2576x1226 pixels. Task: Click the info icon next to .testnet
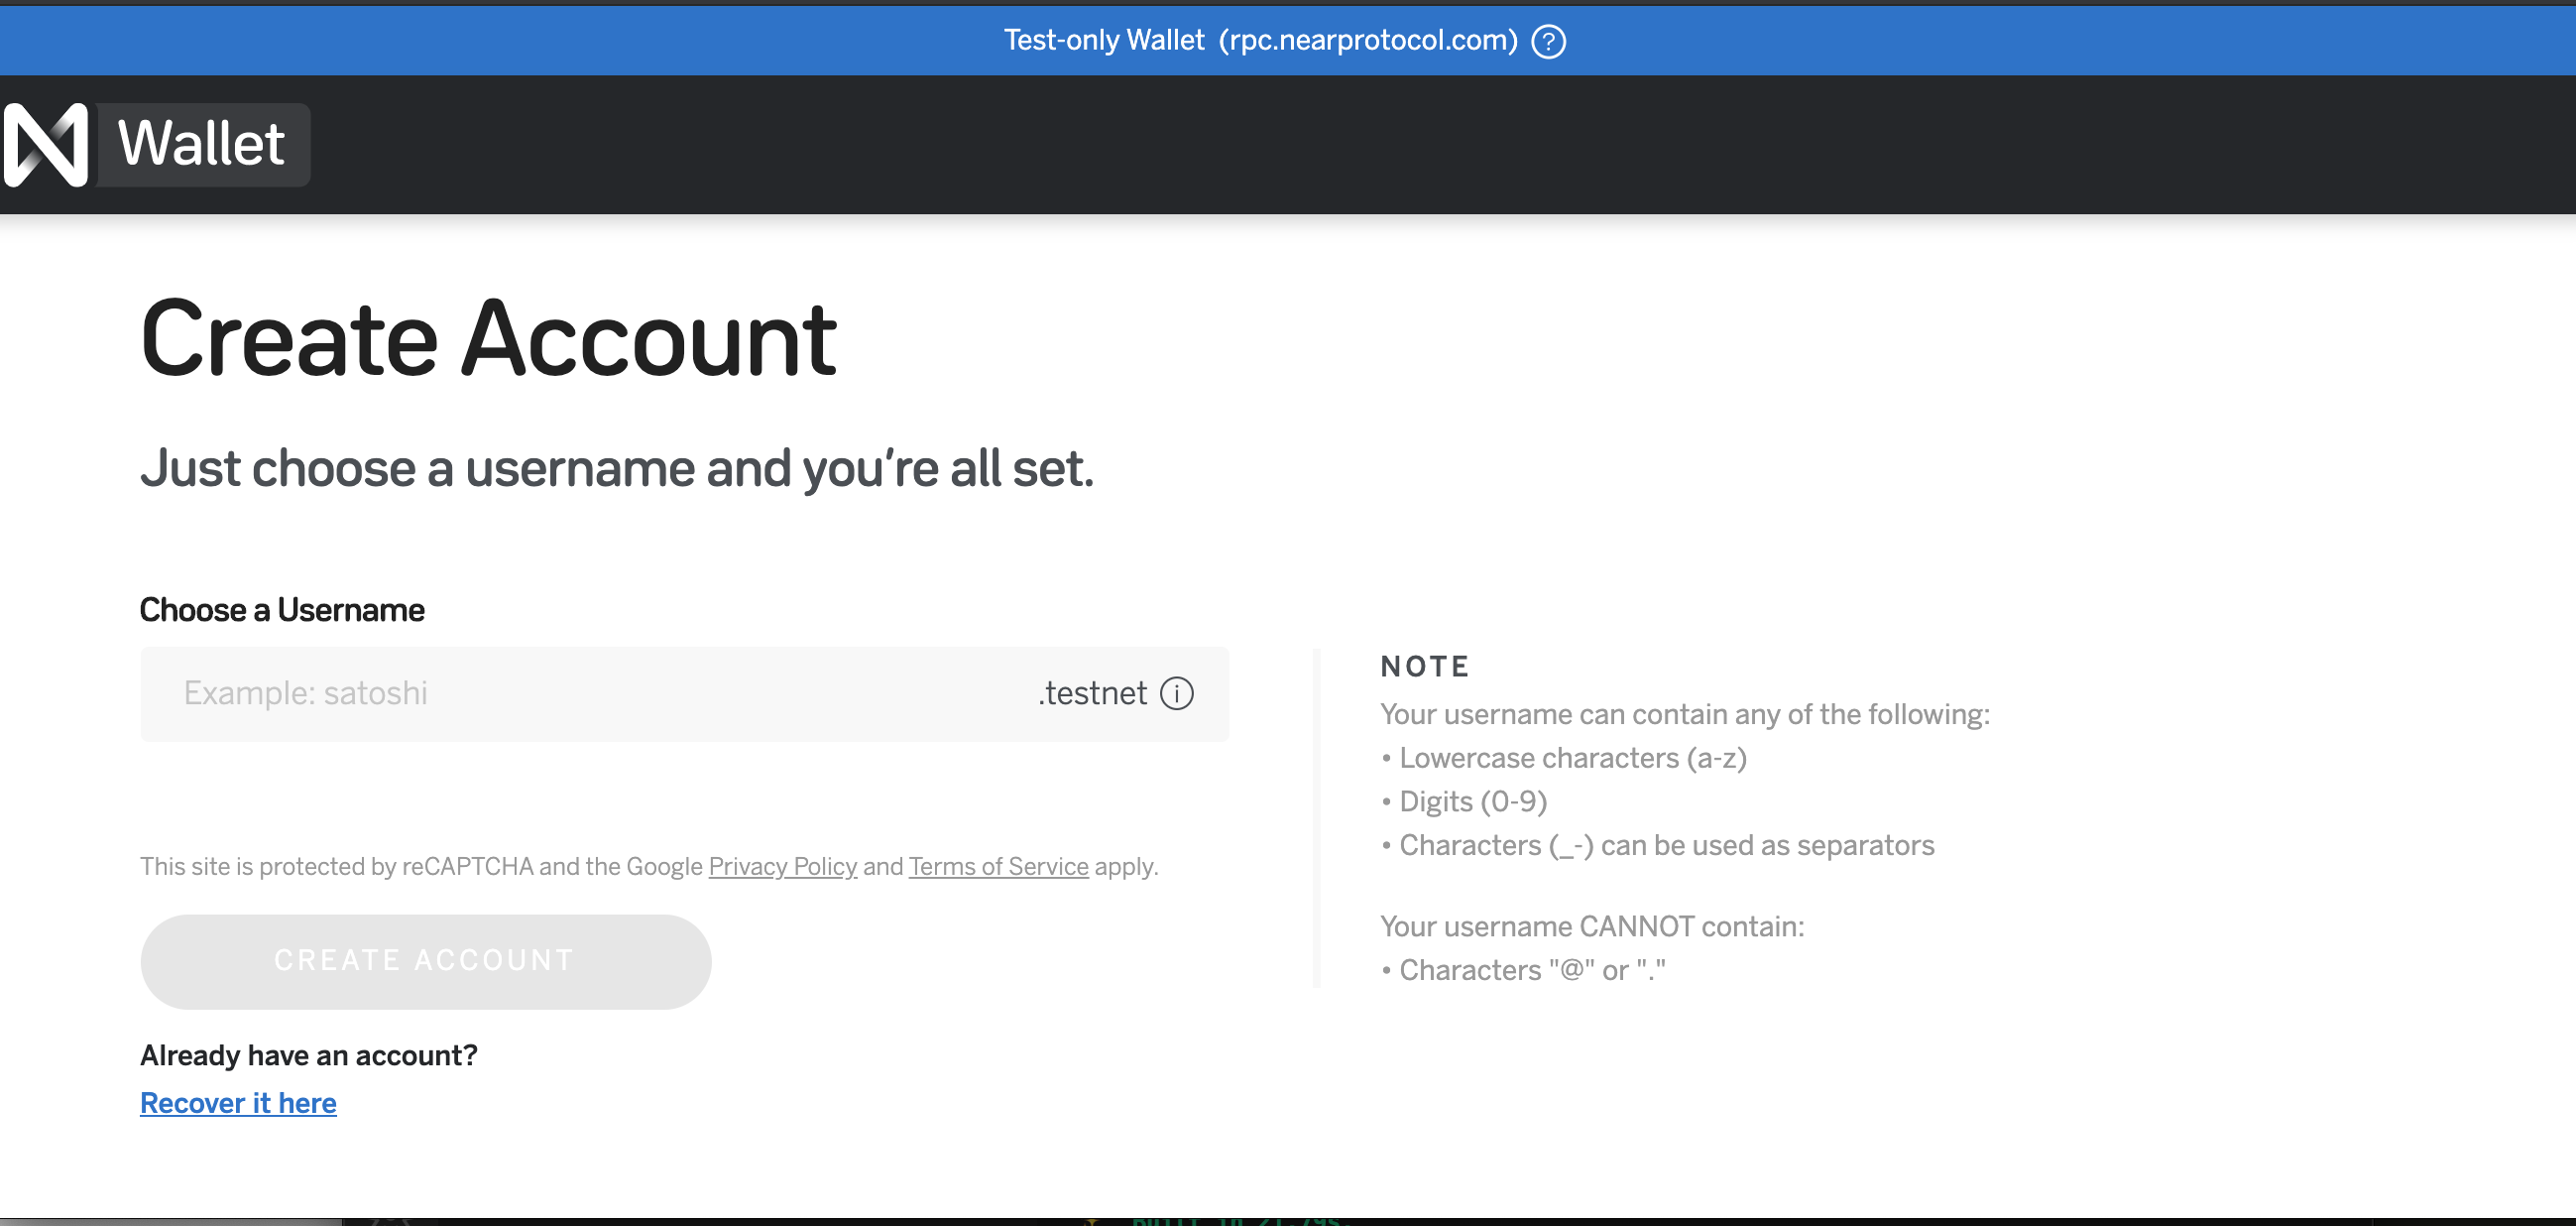point(1176,693)
